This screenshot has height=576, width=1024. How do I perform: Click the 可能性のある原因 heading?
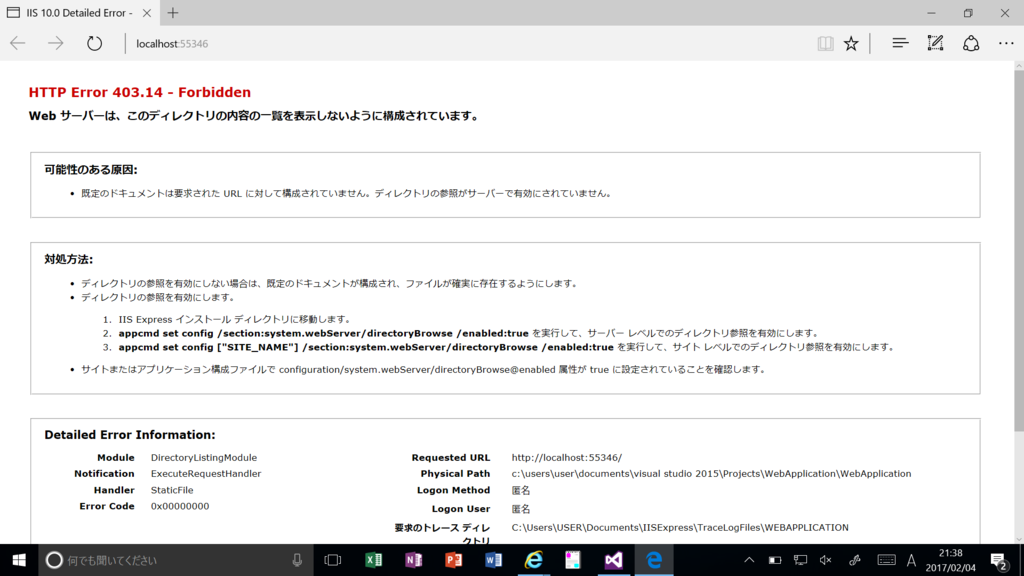tap(91, 170)
